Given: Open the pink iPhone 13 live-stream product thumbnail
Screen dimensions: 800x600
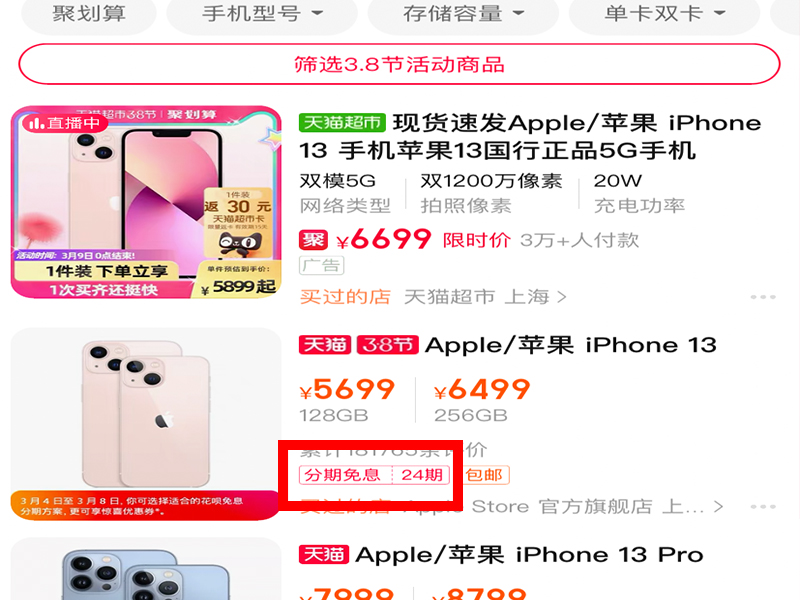Looking at the screenshot, I should (x=146, y=202).
